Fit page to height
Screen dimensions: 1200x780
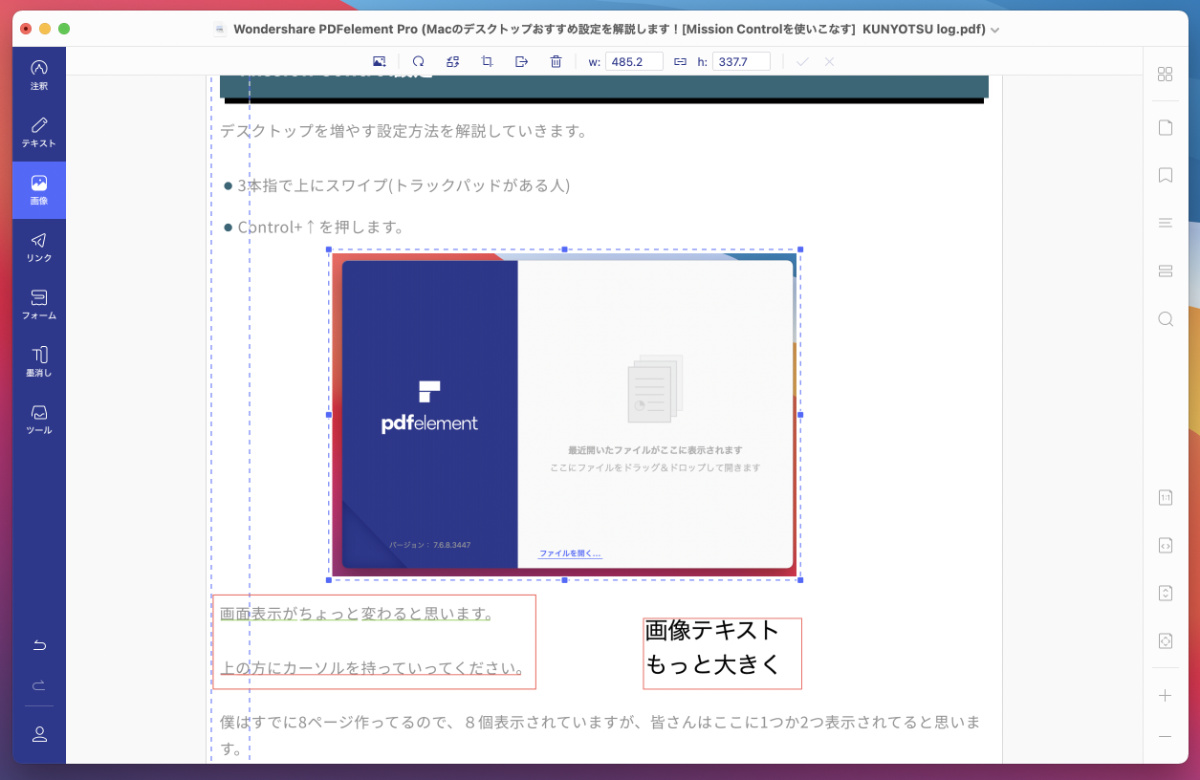[x=1165, y=593]
